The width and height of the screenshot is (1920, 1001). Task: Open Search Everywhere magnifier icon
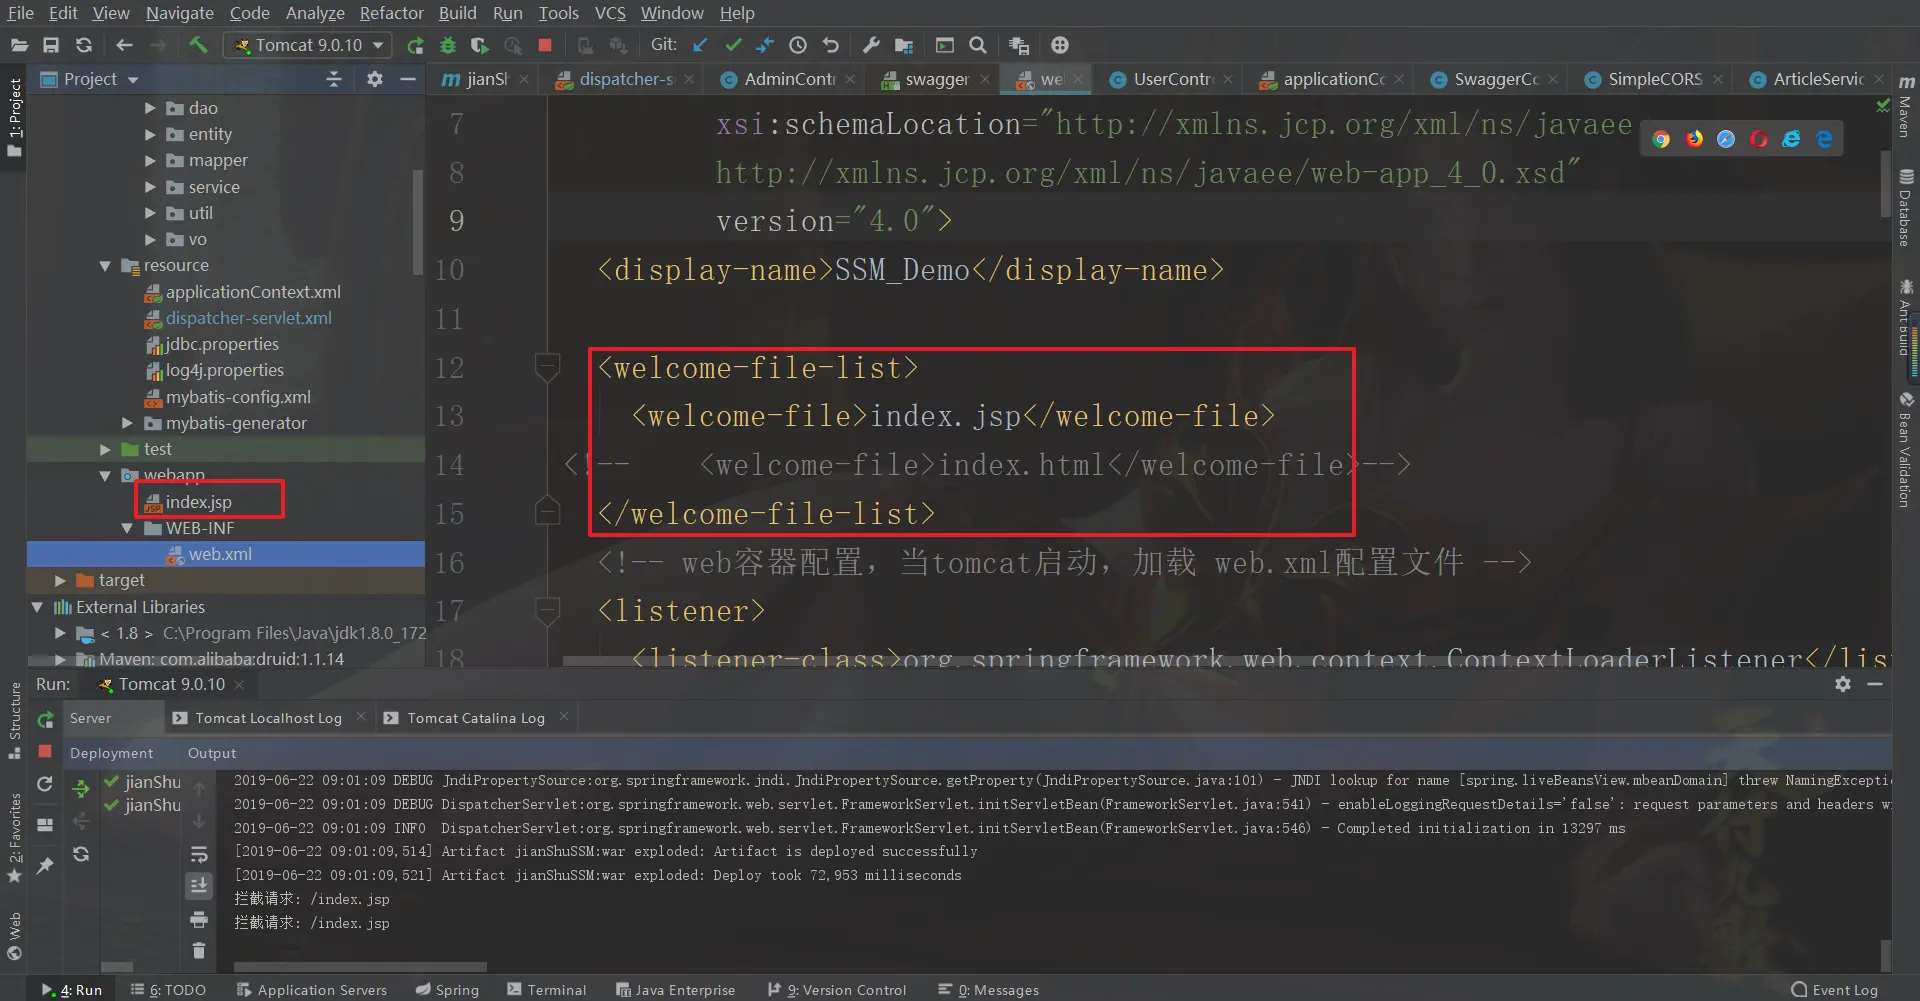(x=978, y=45)
